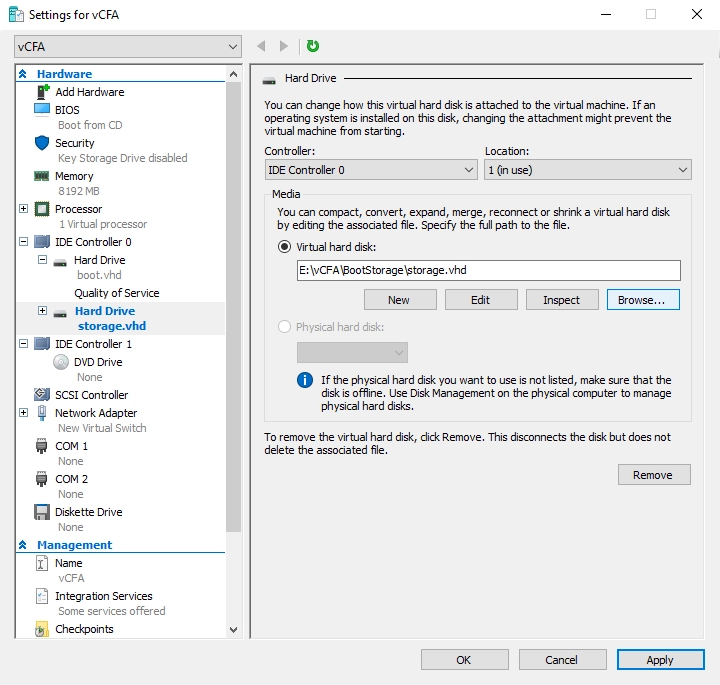Click the OK button

tap(465, 660)
